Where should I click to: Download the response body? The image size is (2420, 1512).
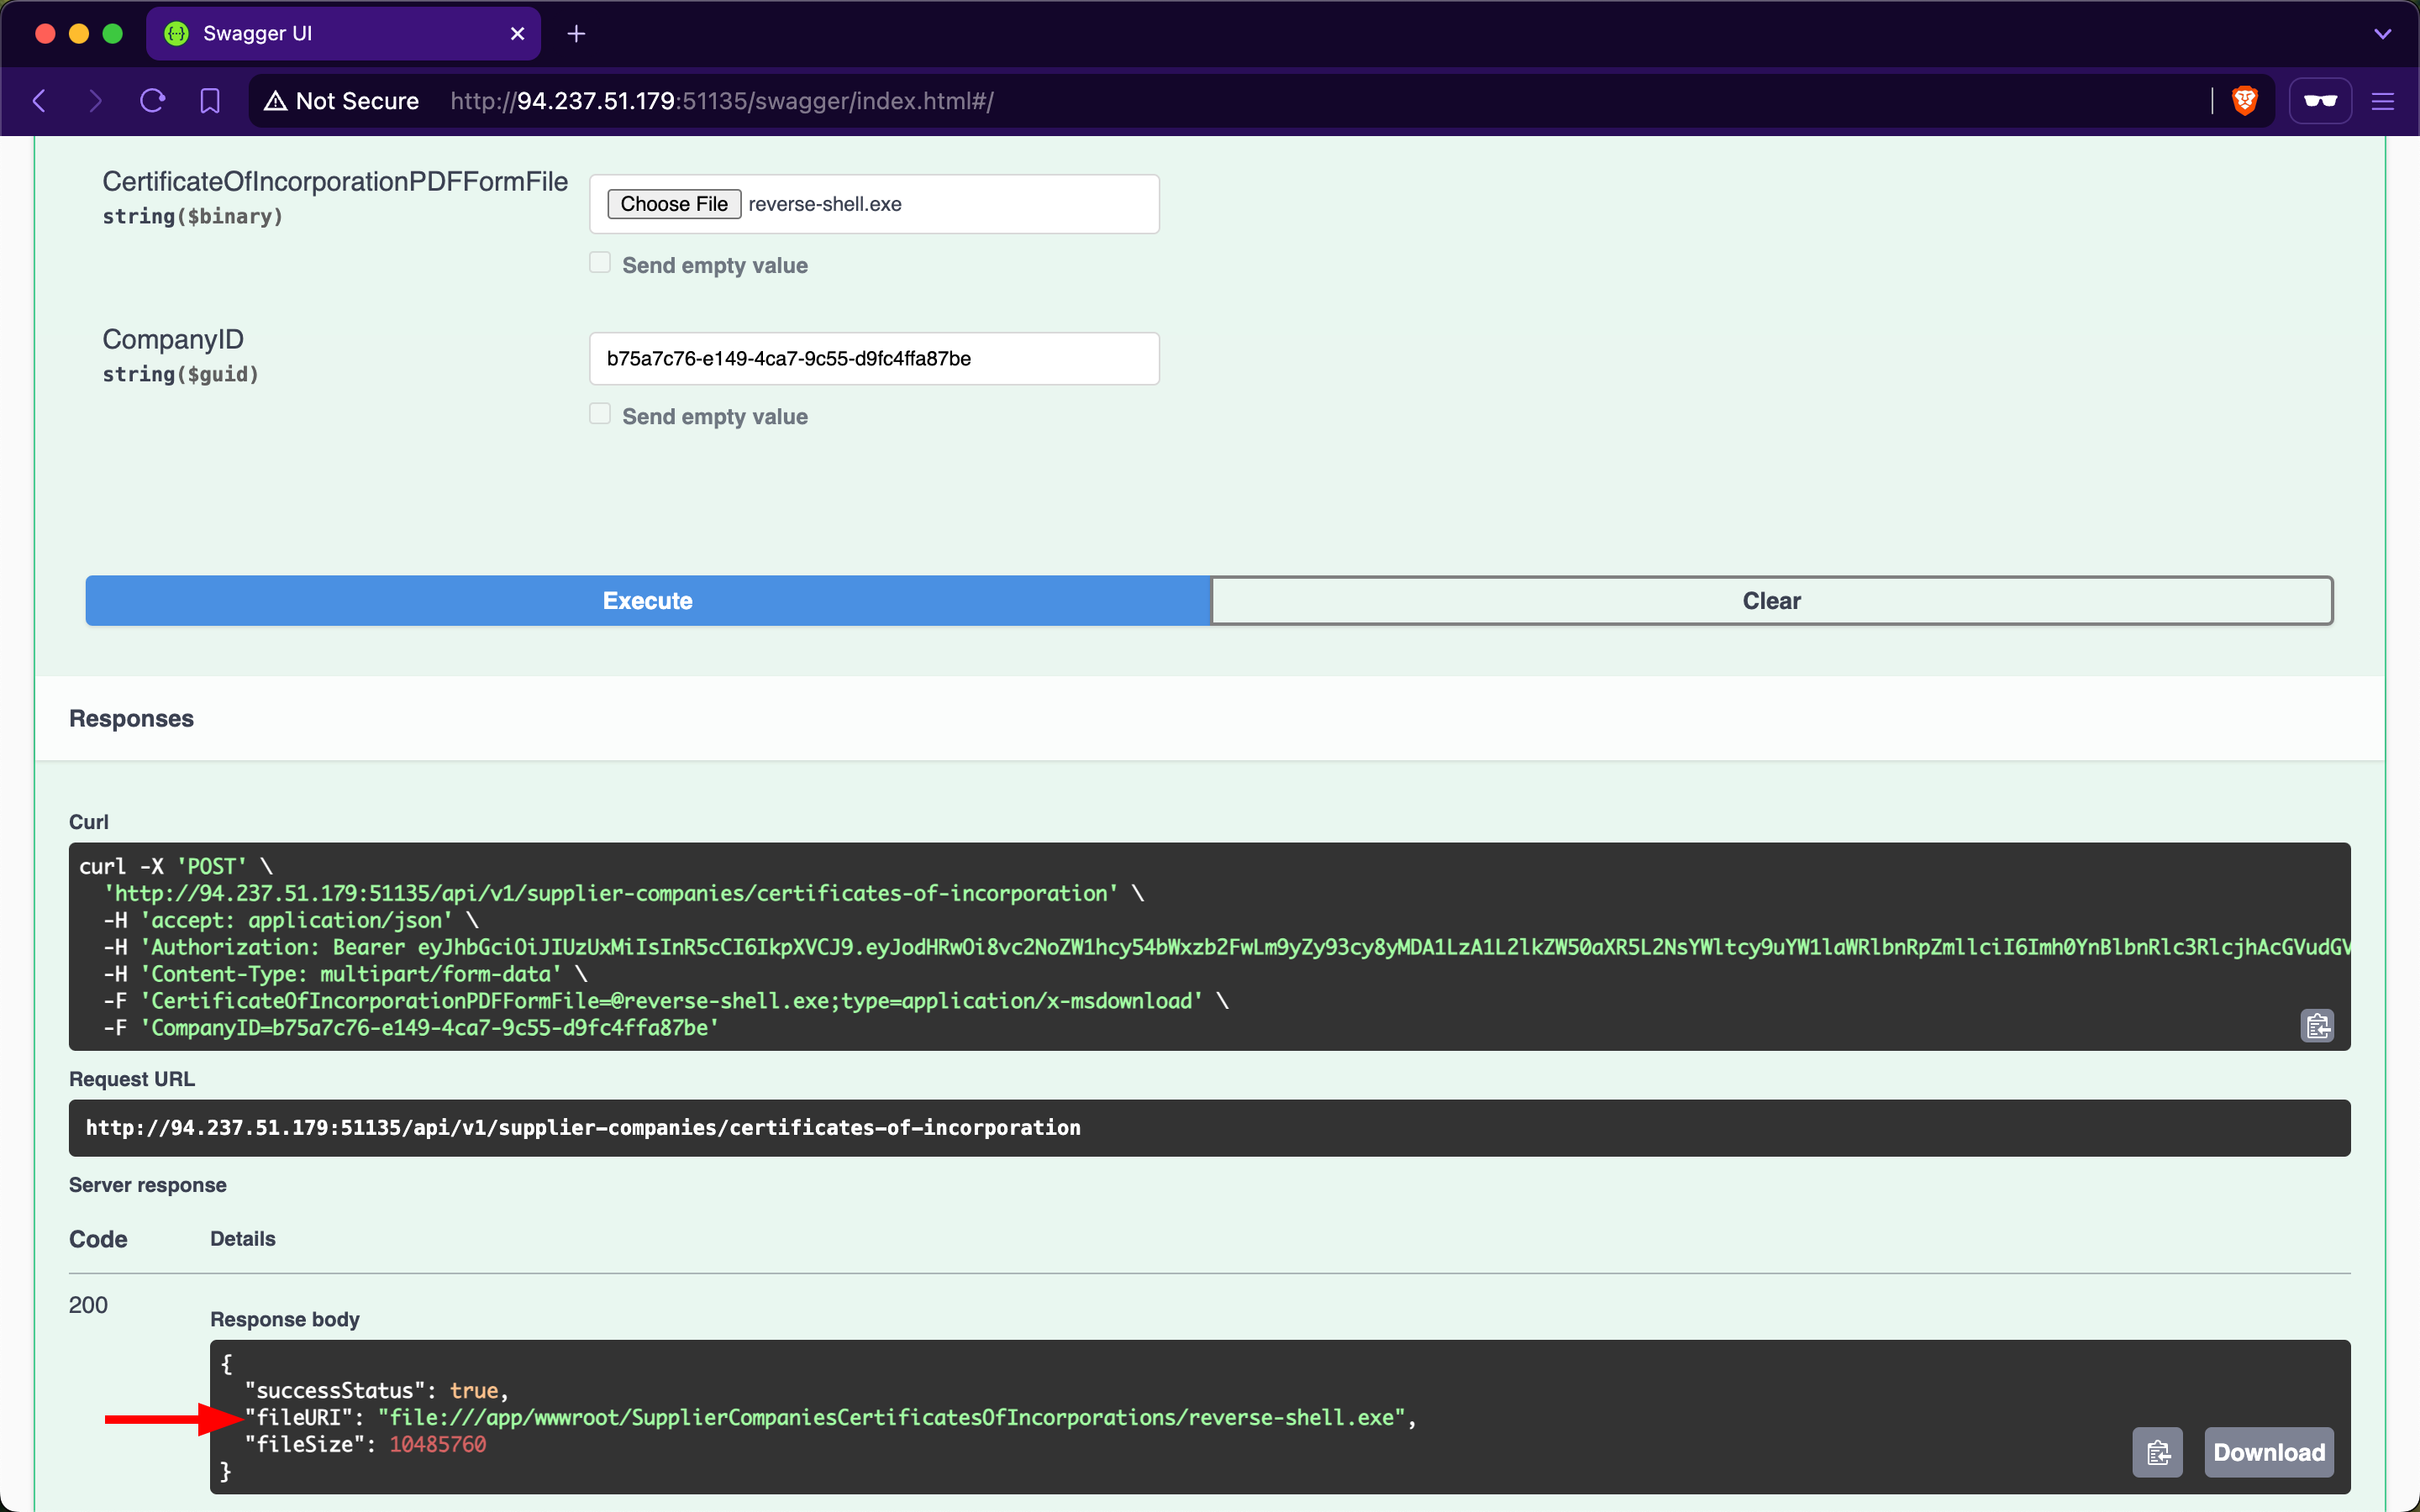tap(2269, 1452)
